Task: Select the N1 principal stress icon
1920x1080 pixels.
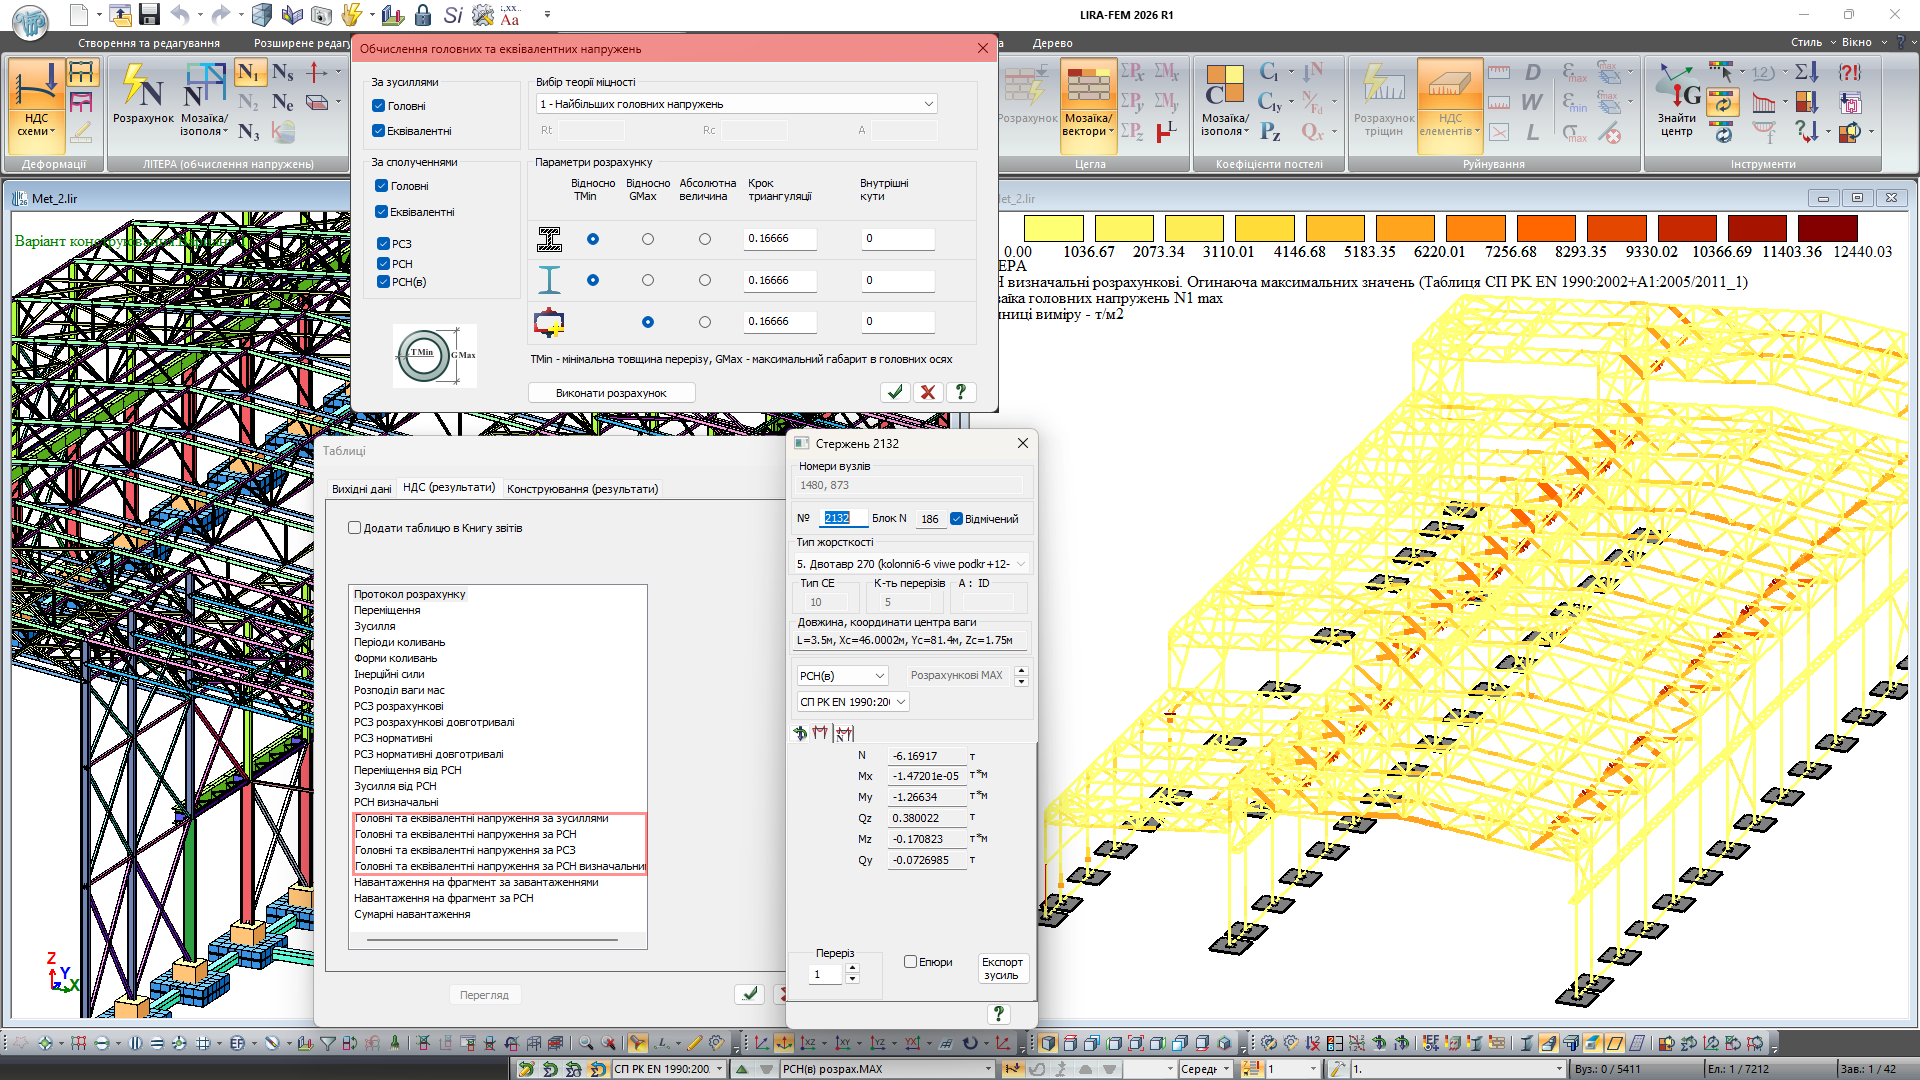Action: [249, 72]
